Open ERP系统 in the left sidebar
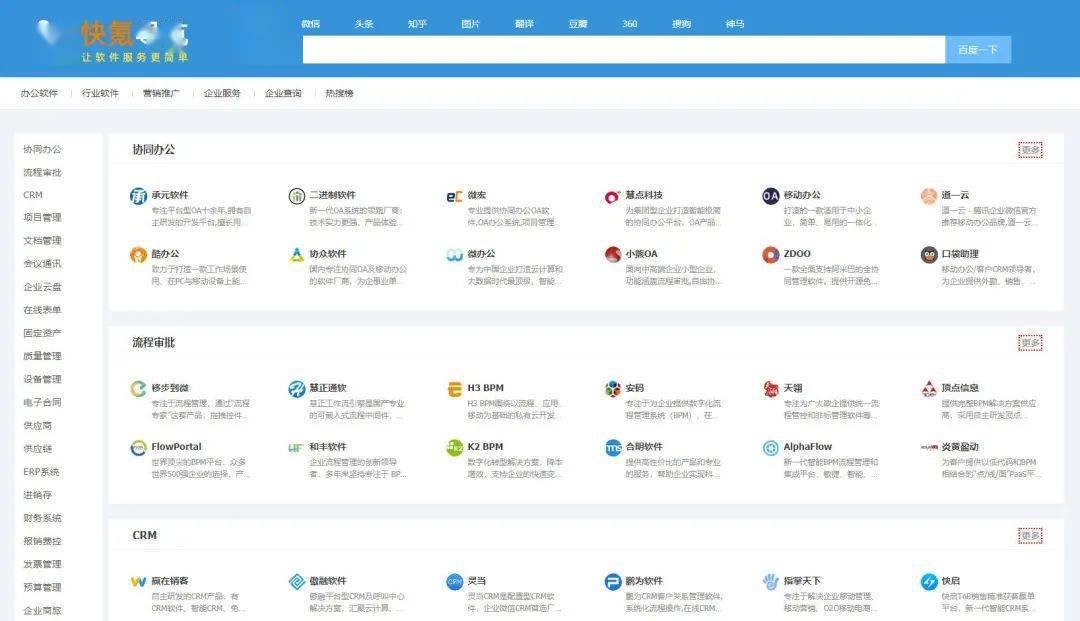The image size is (1080, 621). [41, 472]
